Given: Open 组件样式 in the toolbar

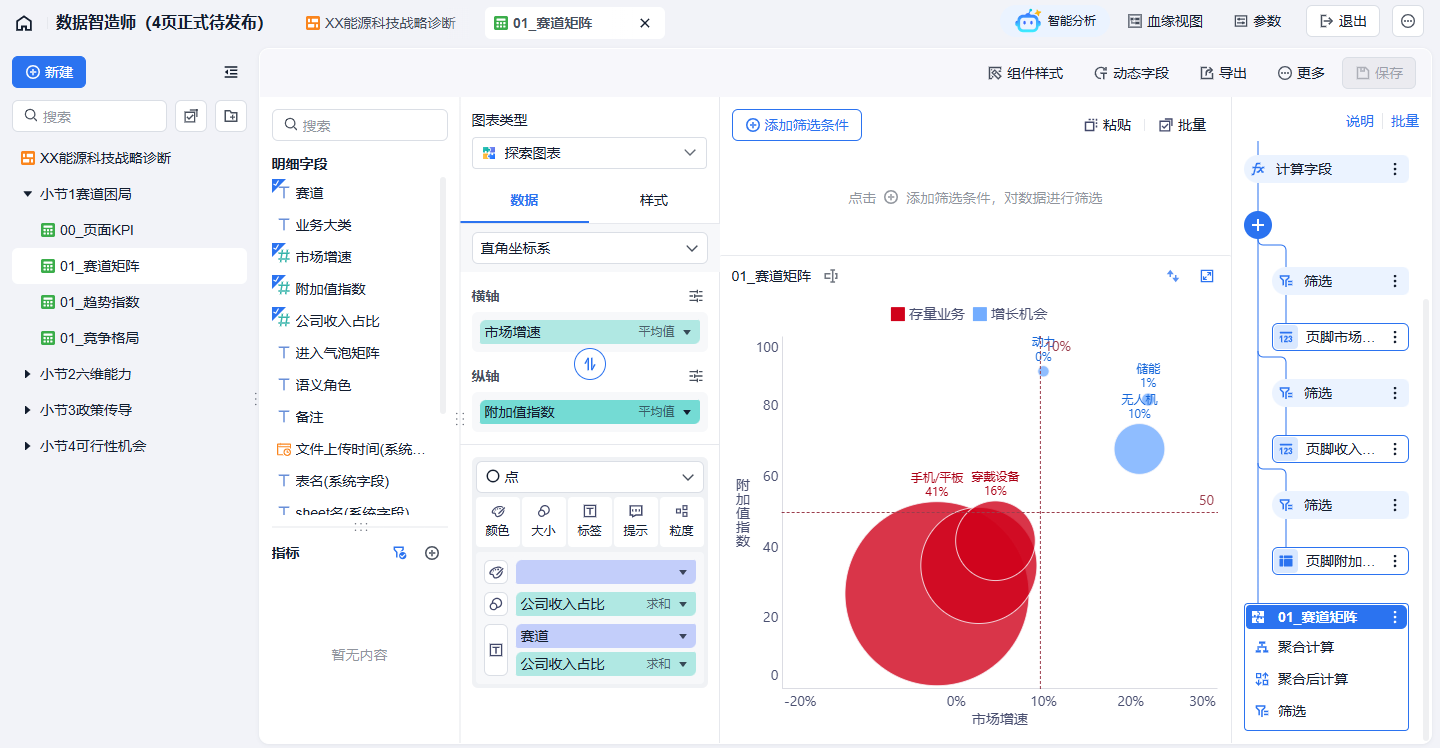Looking at the screenshot, I should (1025, 73).
